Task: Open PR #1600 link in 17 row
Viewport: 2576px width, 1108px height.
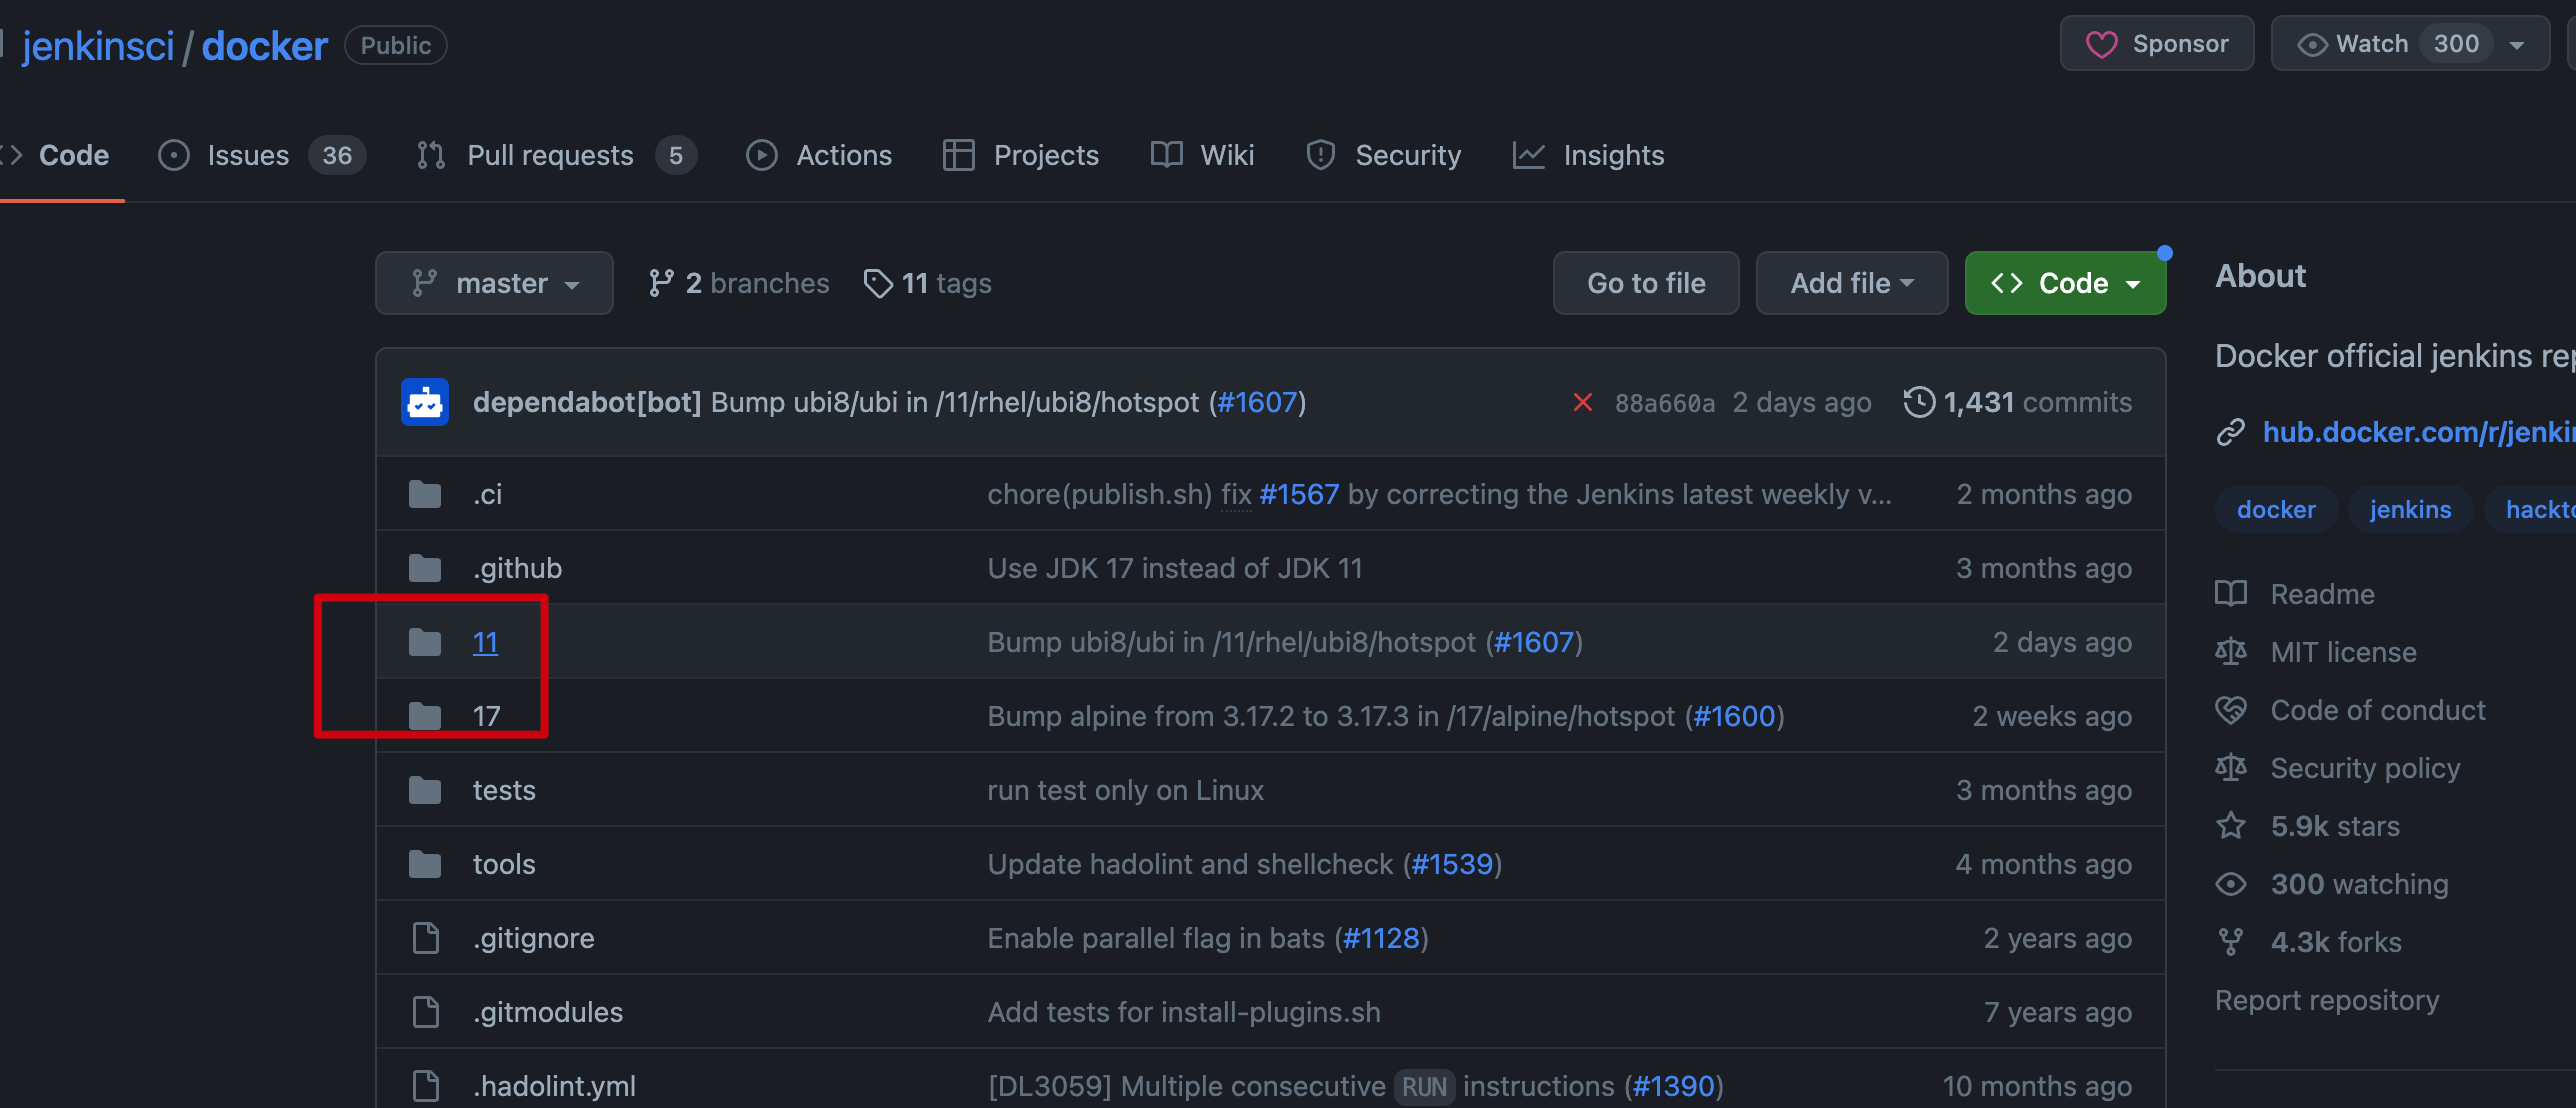Action: [x=1734, y=716]
